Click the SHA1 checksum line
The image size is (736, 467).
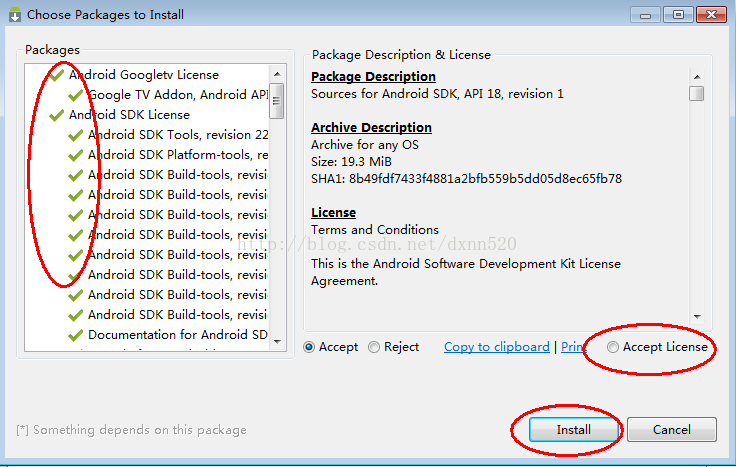point(466,179)
